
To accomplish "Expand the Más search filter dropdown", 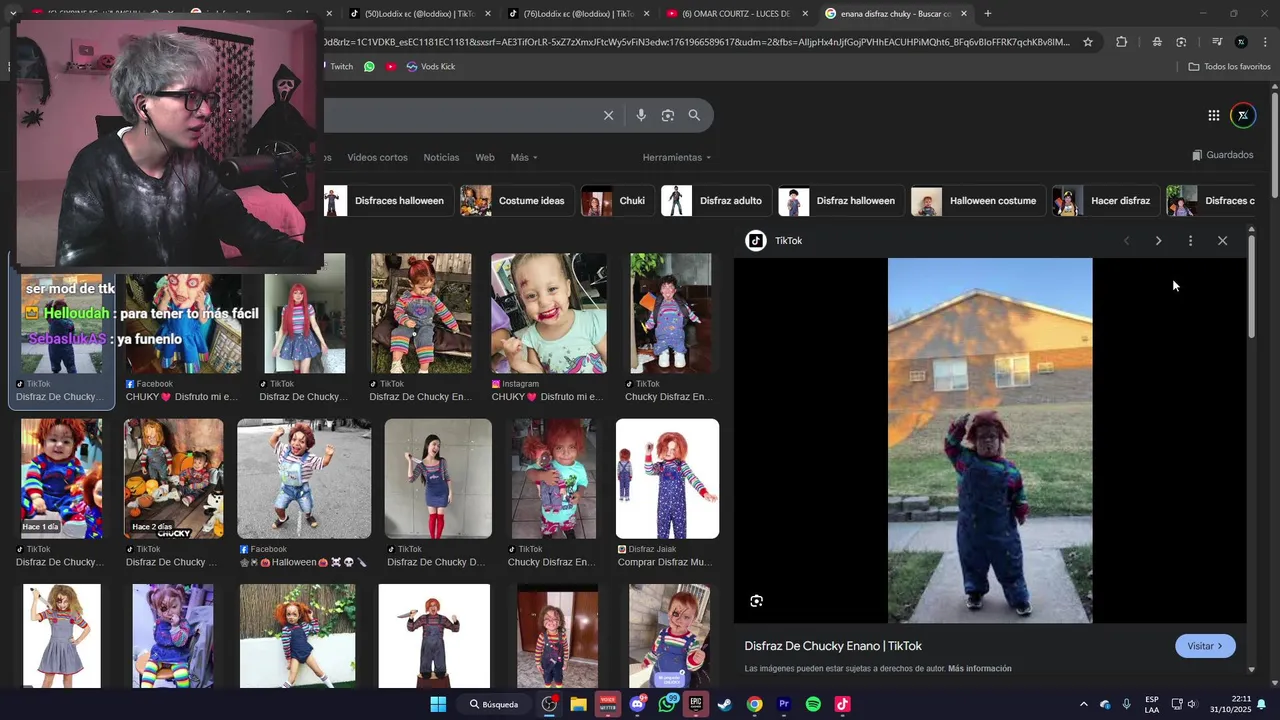I will click(524, 157).
